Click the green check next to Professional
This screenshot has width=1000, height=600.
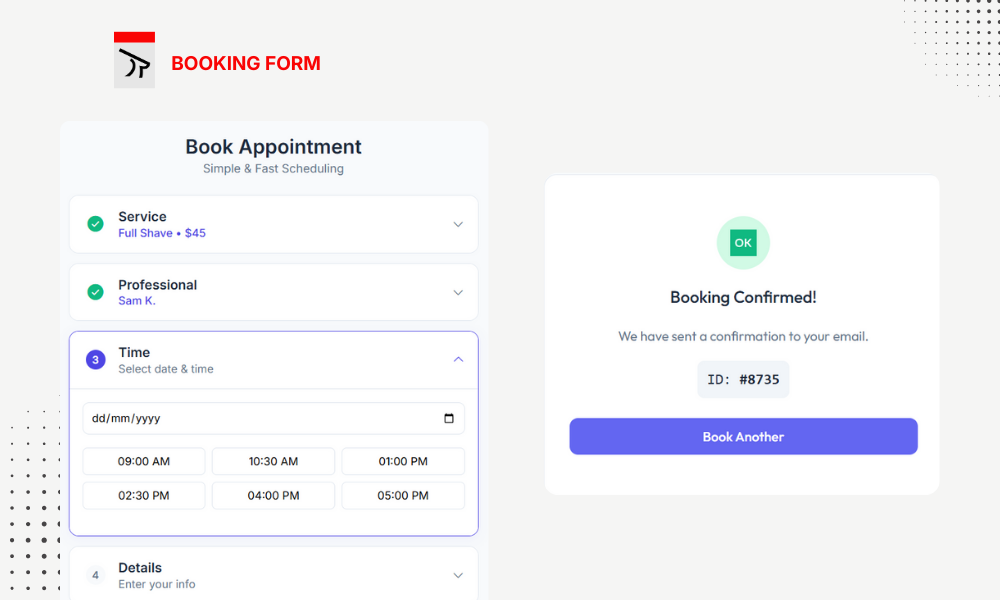click(95, 292)
